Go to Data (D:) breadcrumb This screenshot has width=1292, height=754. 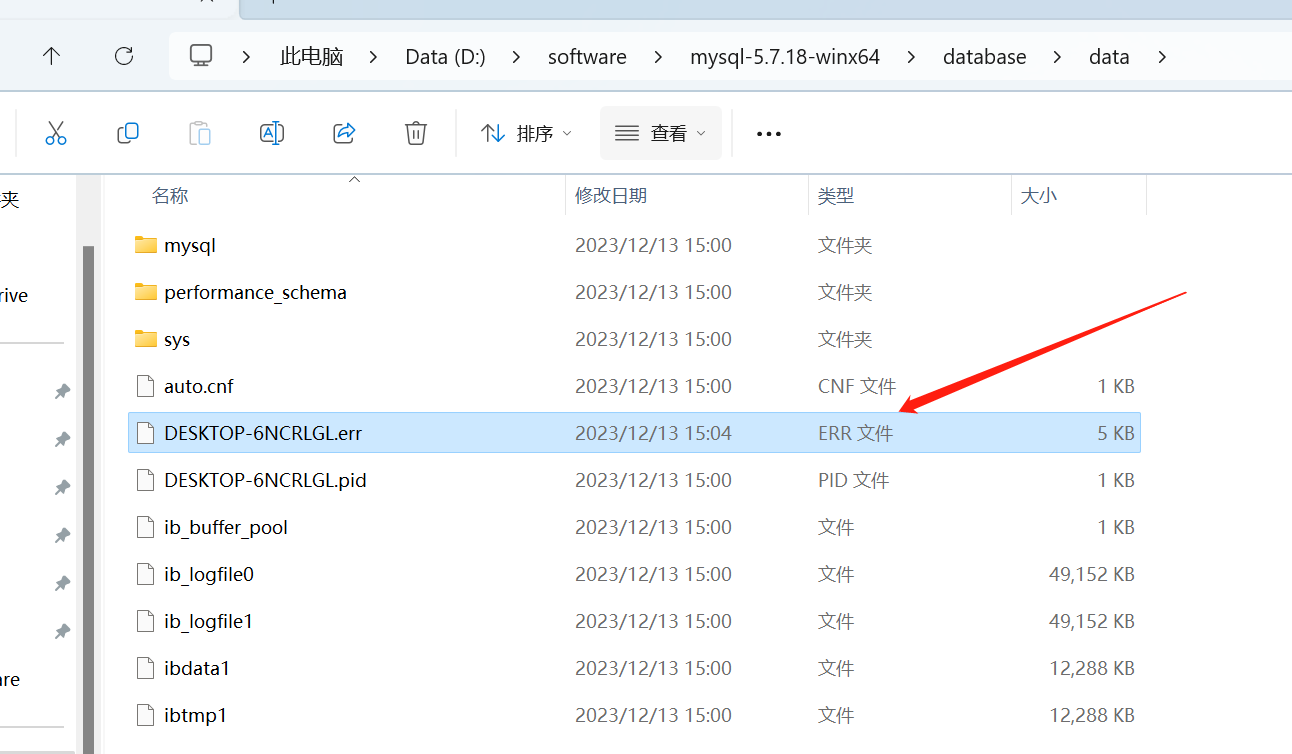click(x=445, y=57)
